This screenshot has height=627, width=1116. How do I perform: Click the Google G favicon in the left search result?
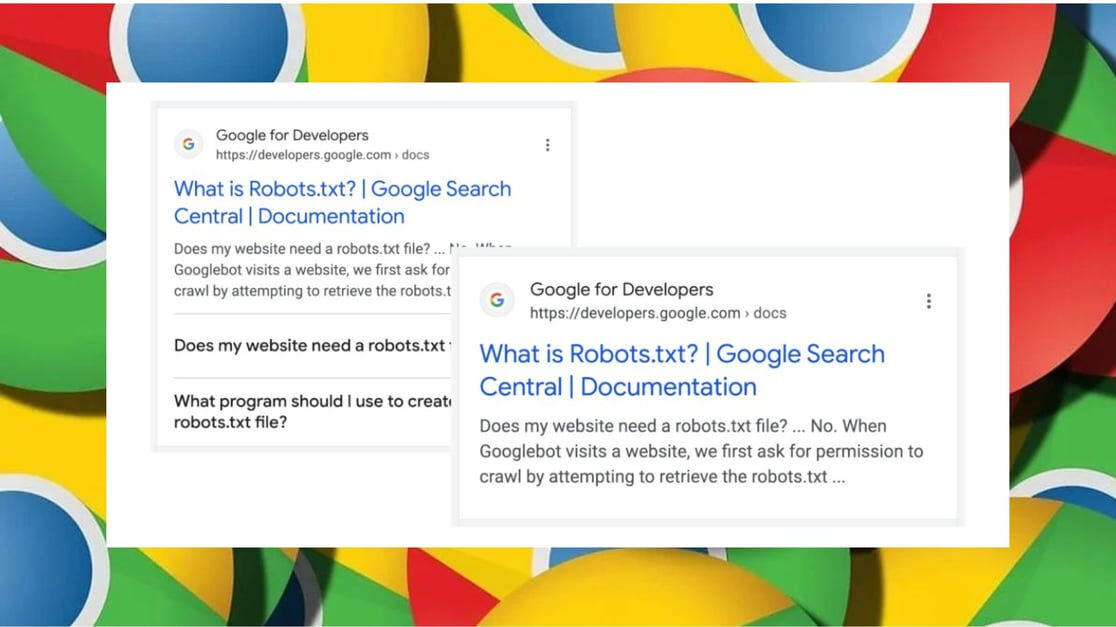point(189,144)
